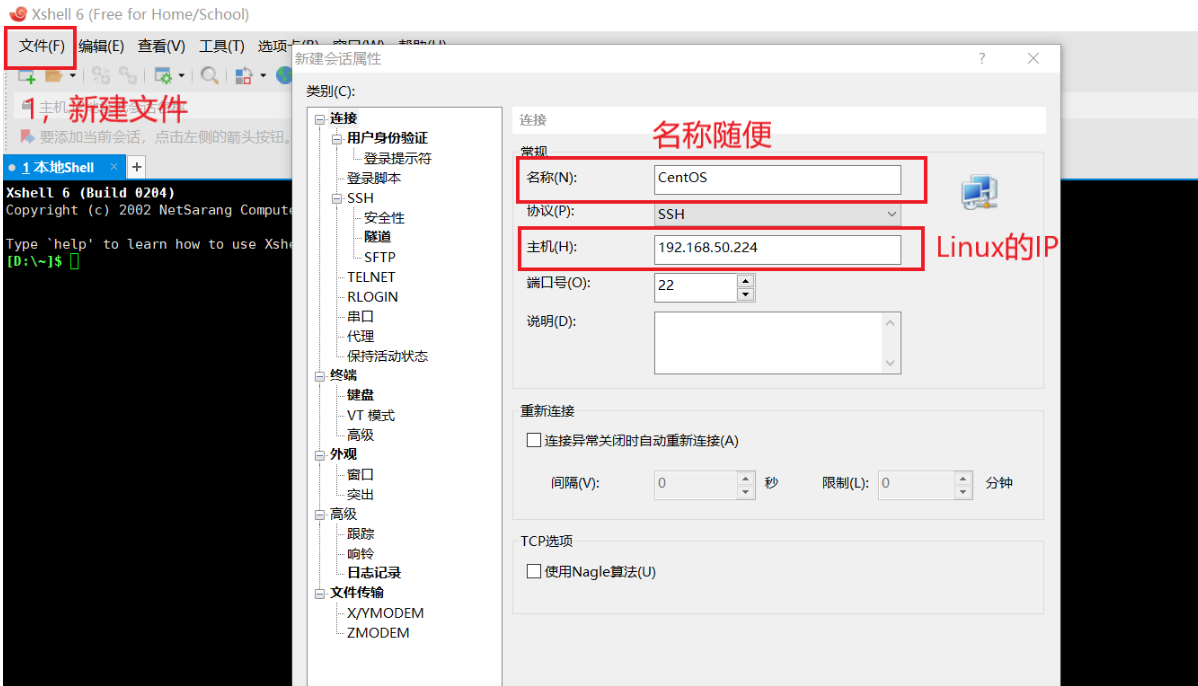Open the dropdown beside the properties gear icon
The width and height of the screenshot is (1198, 686).
(181, 76)
